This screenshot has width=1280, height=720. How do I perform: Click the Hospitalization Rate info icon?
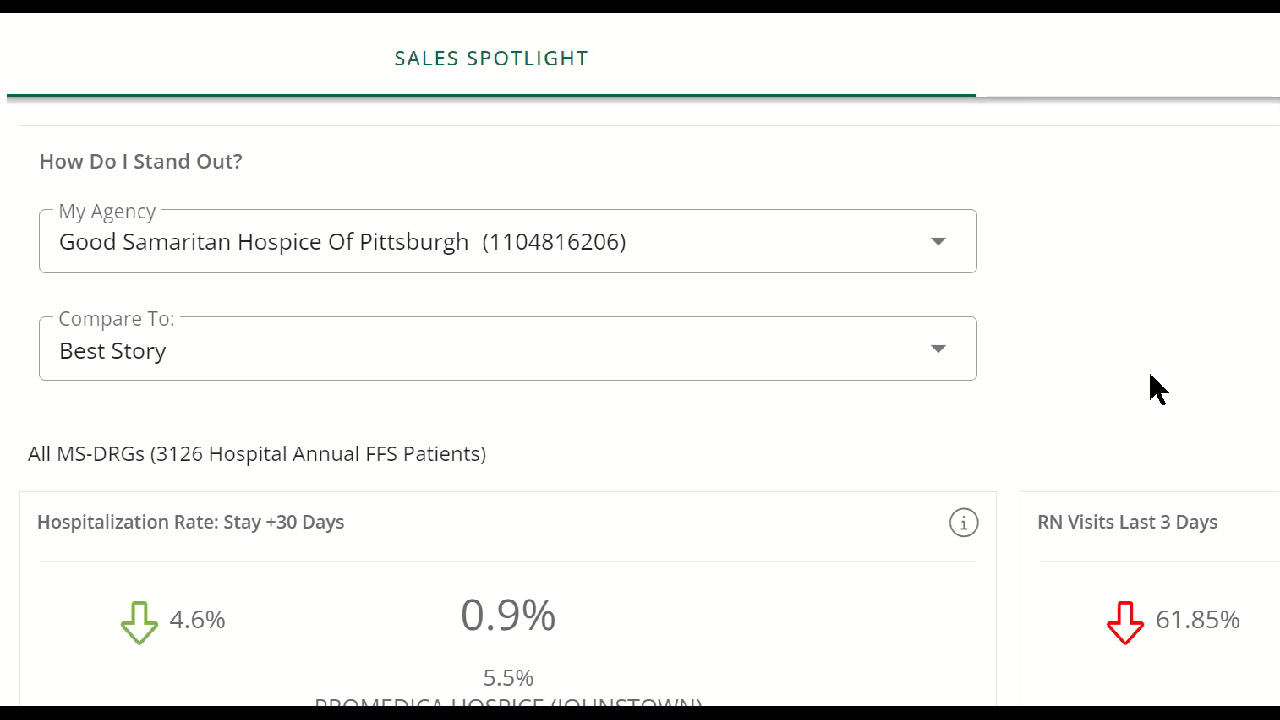(x=963, y=522)
